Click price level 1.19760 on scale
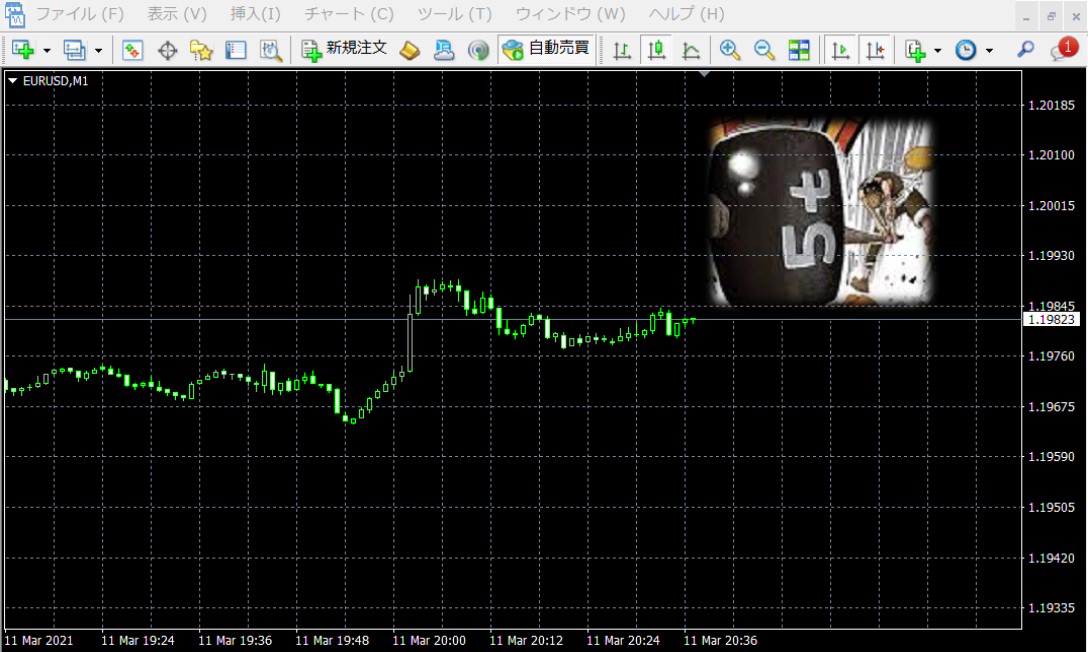This screenshot has height=652, width=1088. (1051, 357)
